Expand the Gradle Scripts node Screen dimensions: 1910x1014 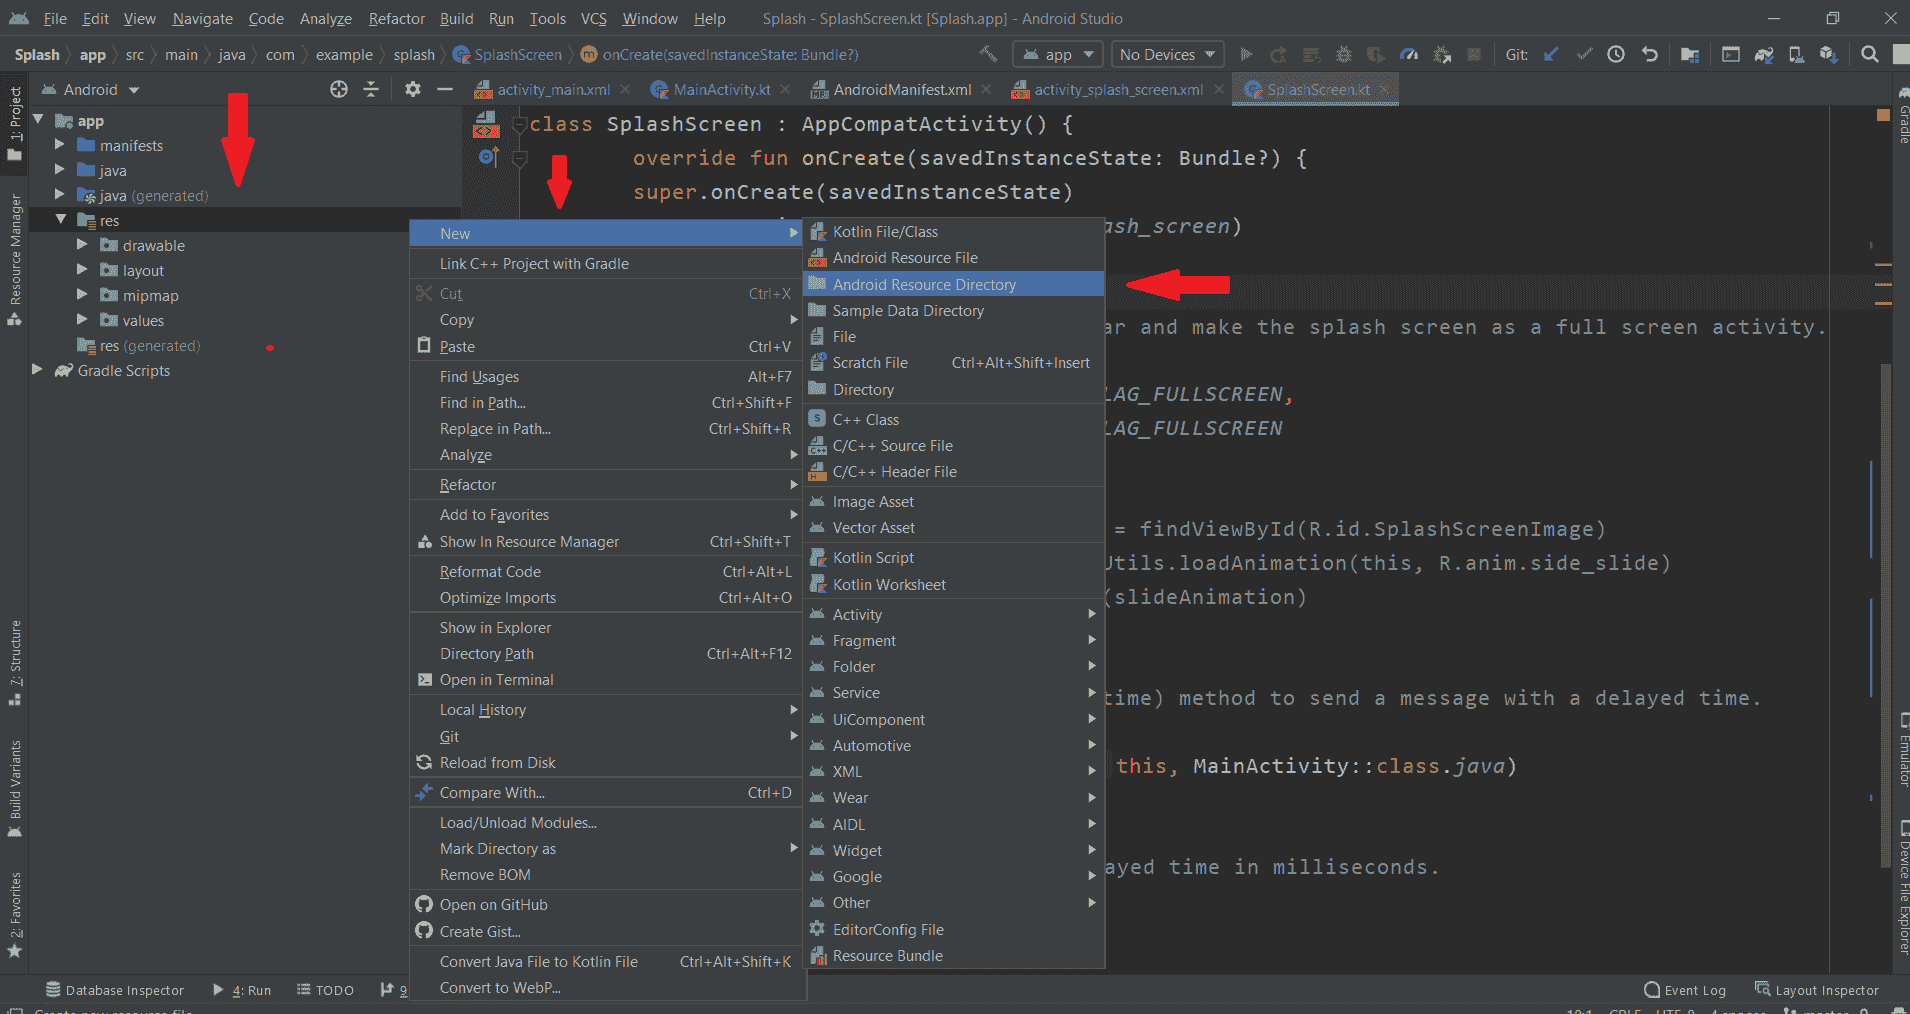[x=37, y=370]
